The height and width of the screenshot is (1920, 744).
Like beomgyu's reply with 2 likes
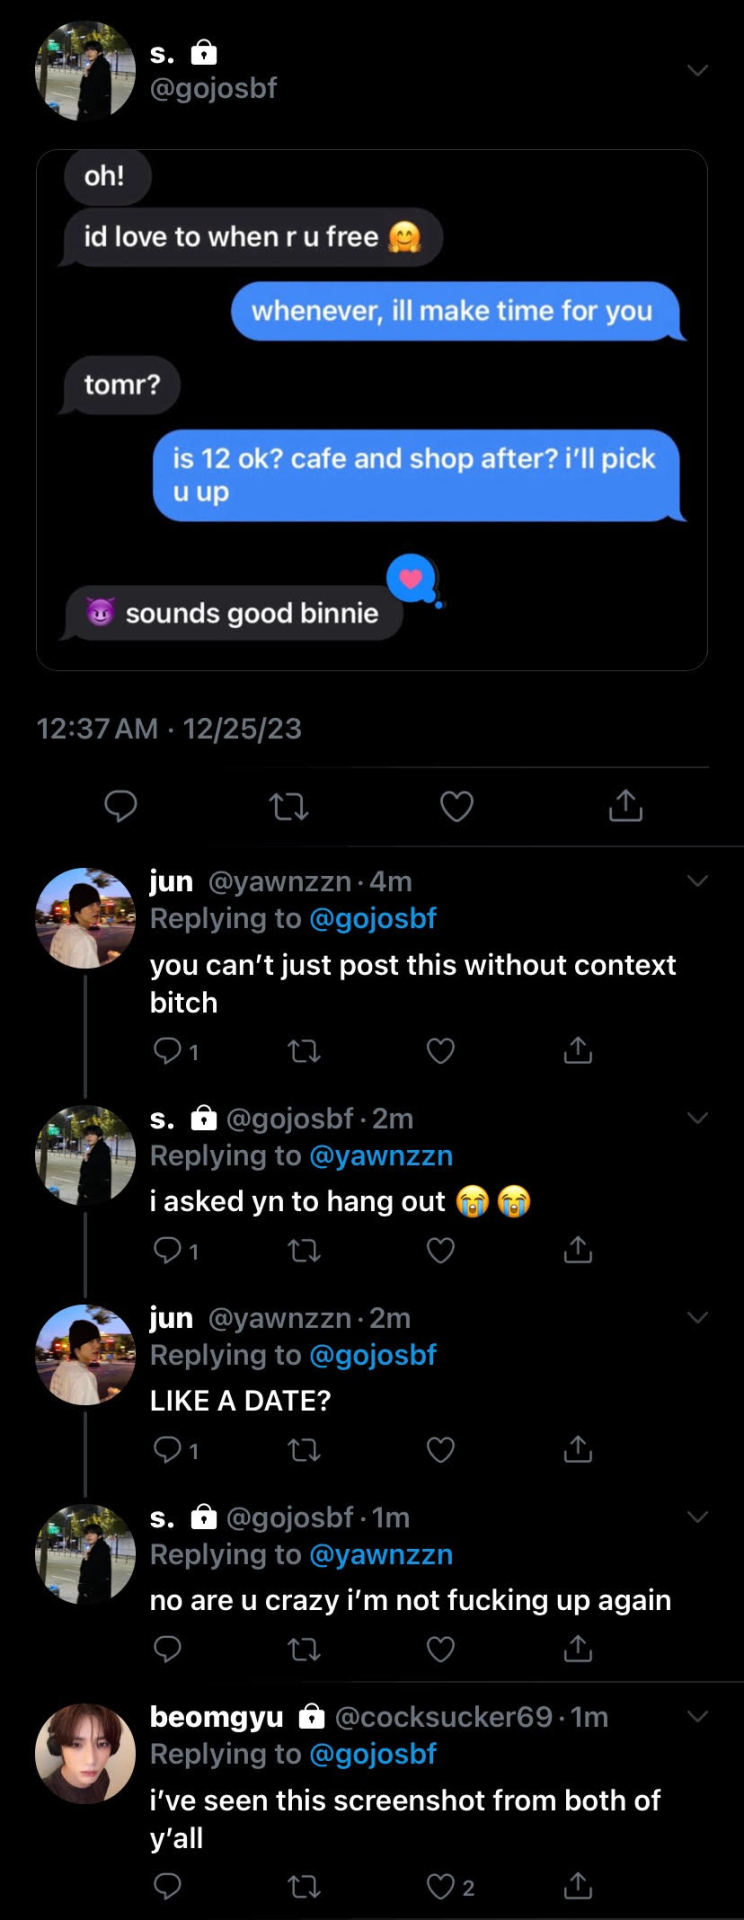click(x=441, y=1887)
